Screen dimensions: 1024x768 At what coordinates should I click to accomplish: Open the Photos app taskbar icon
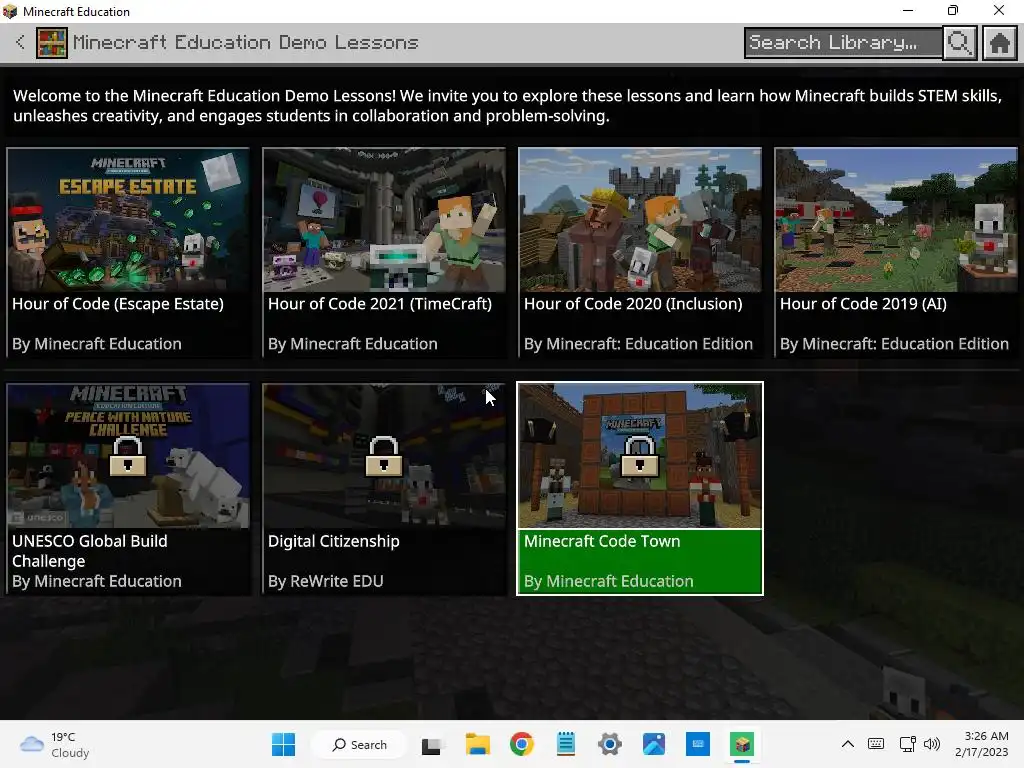[x=654, y=744]
